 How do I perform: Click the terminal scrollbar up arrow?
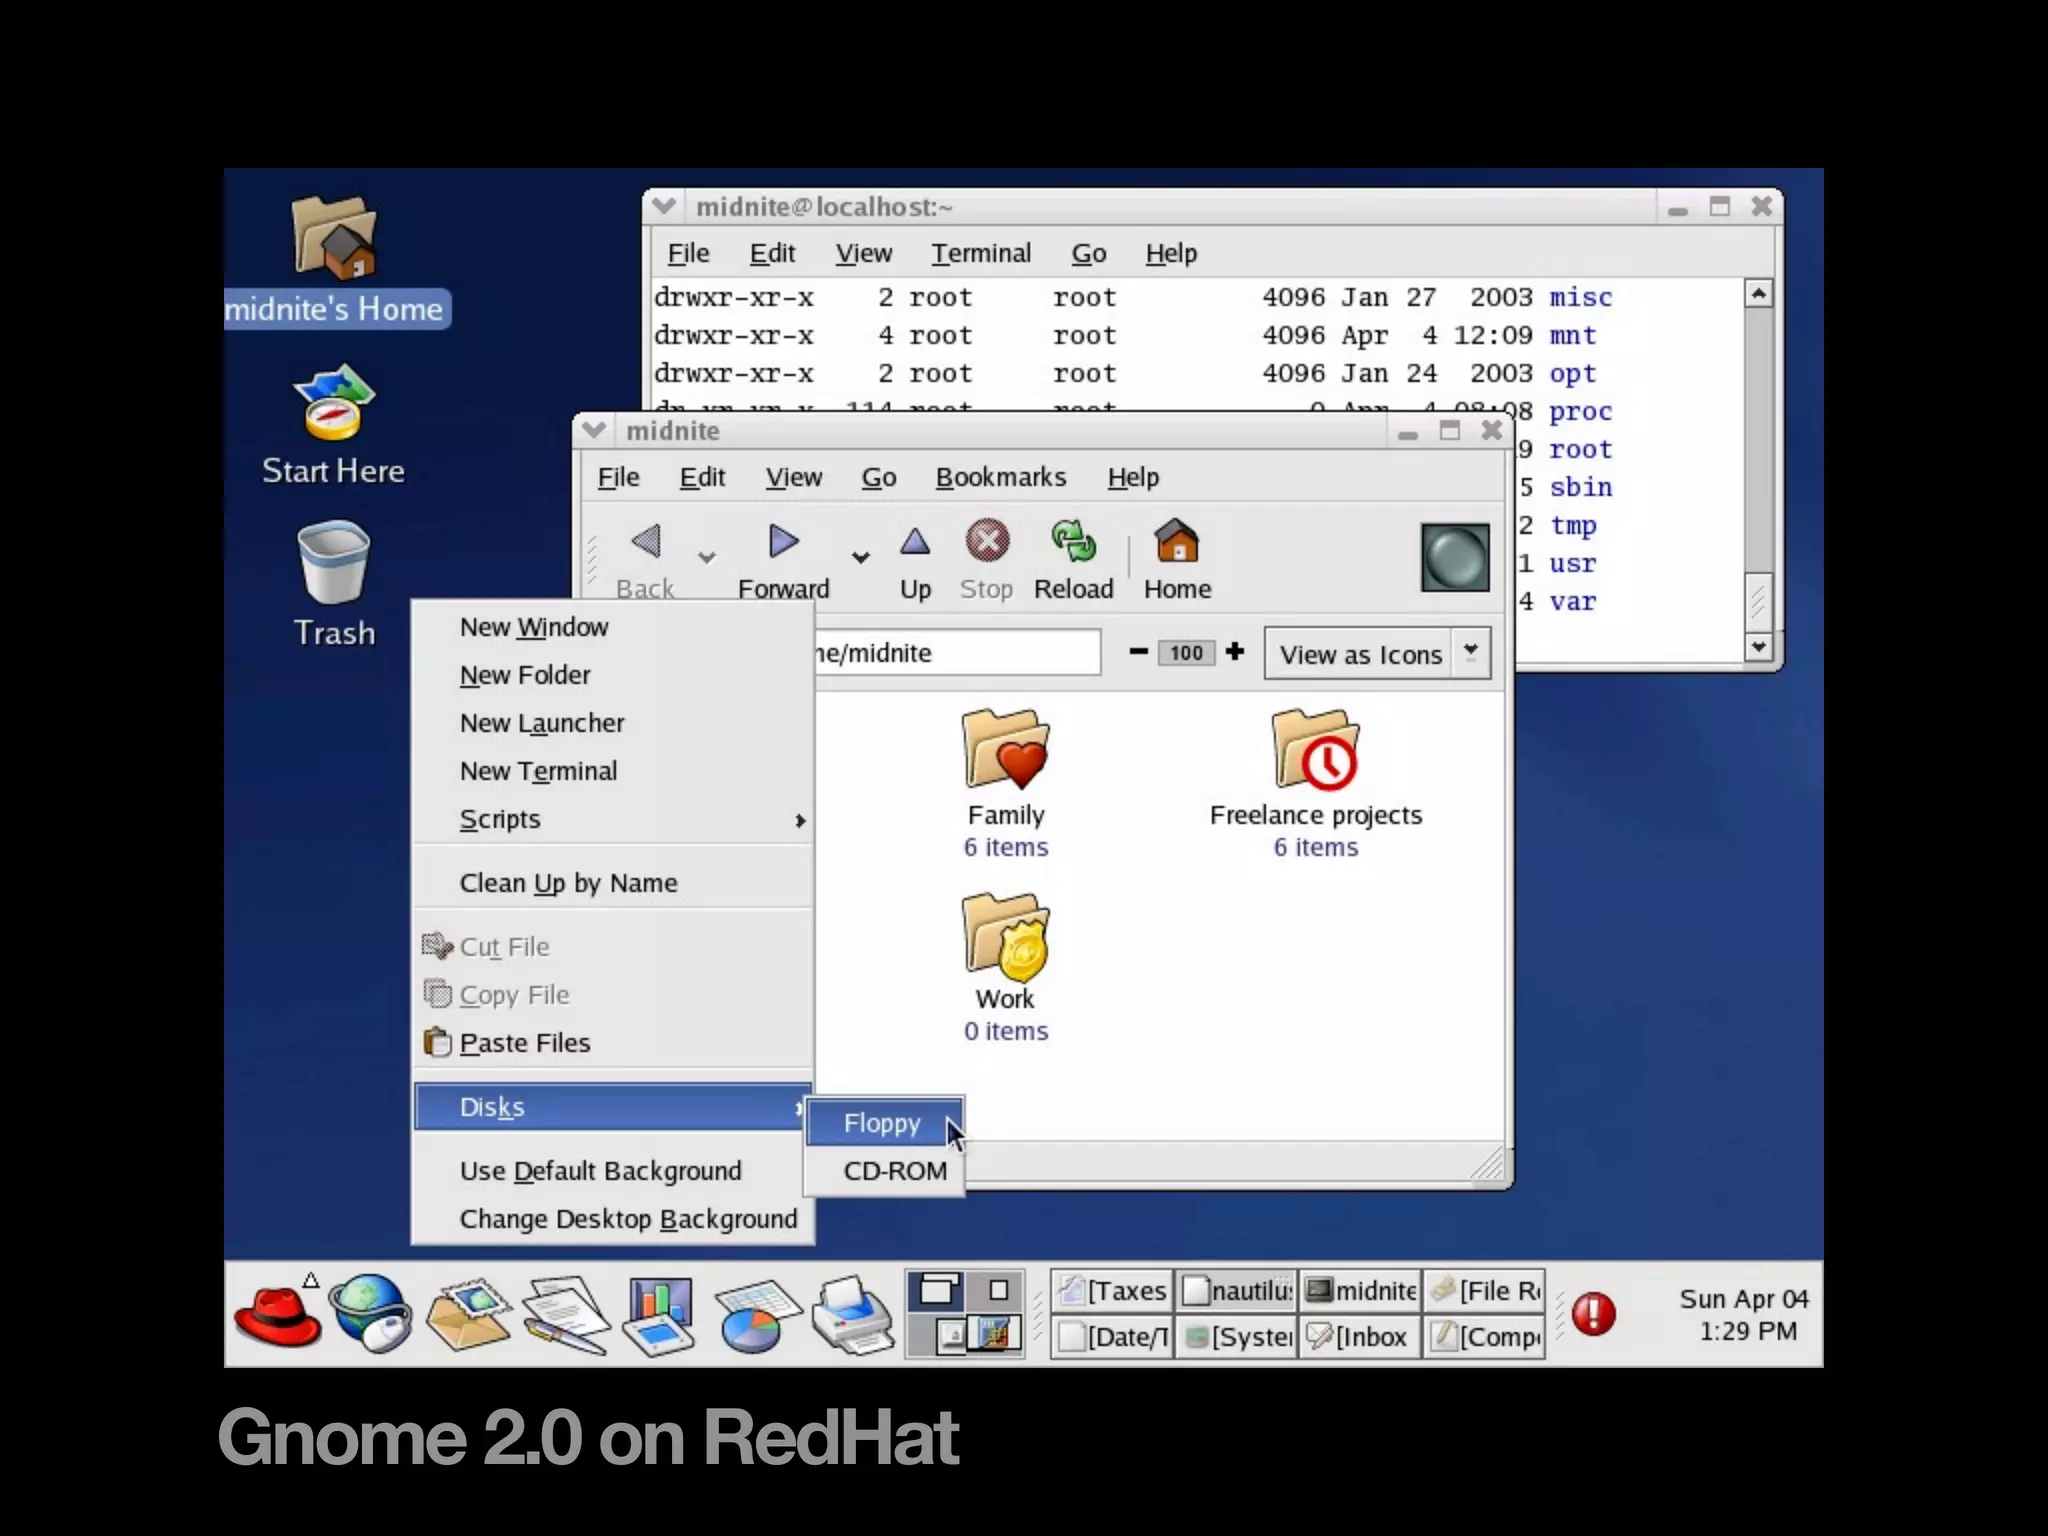coord(1758,293)
